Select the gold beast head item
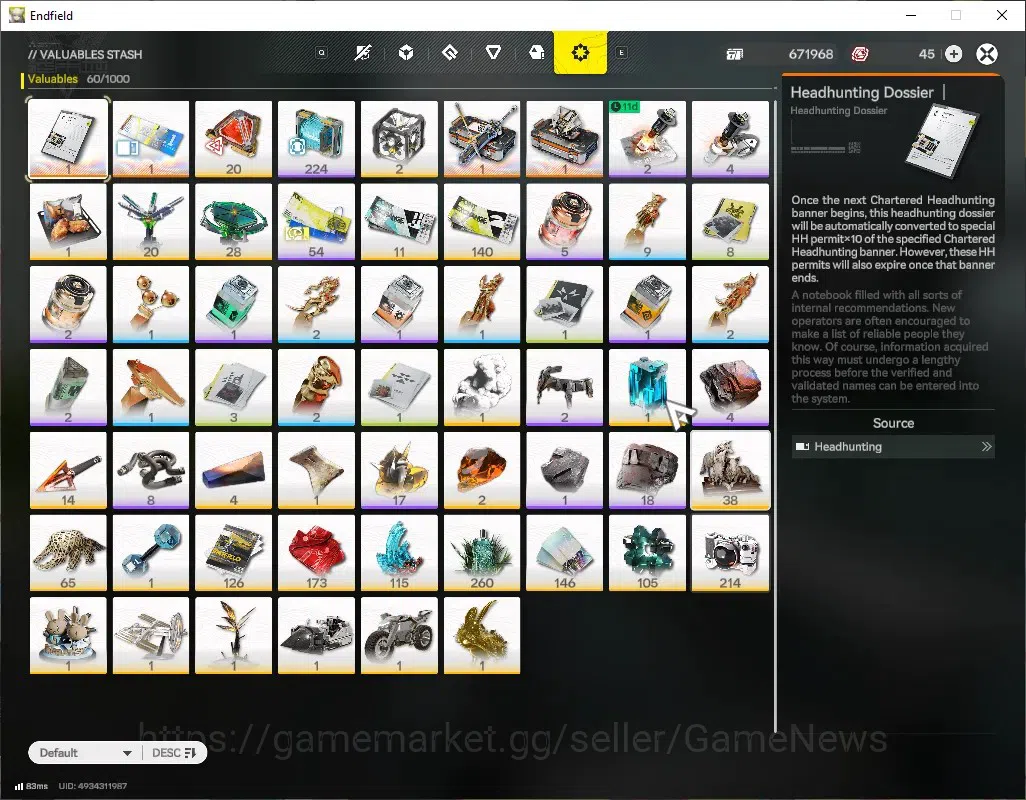This screenshot has height=800, width=1026. tap(482, 636)
